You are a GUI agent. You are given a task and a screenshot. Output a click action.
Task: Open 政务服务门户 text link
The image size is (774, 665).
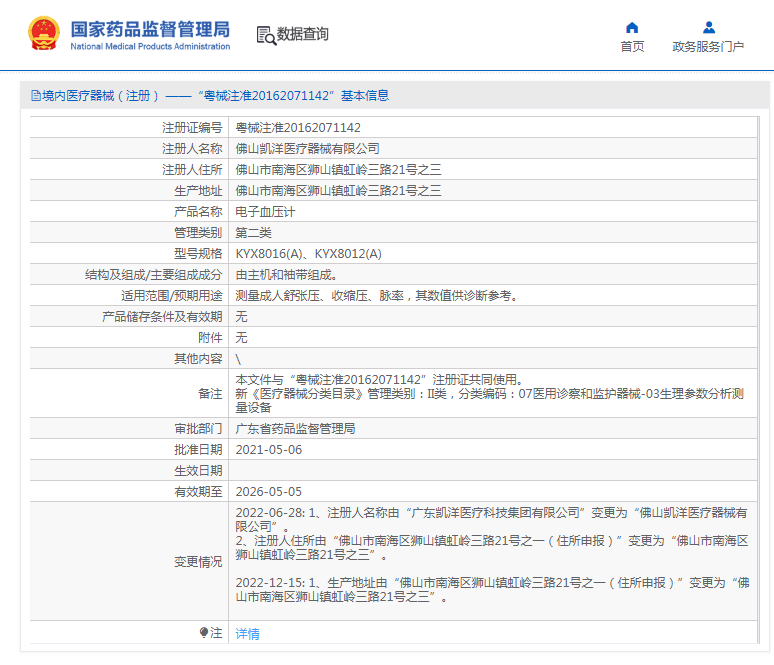pyautogui.click(x=708, y=46)
